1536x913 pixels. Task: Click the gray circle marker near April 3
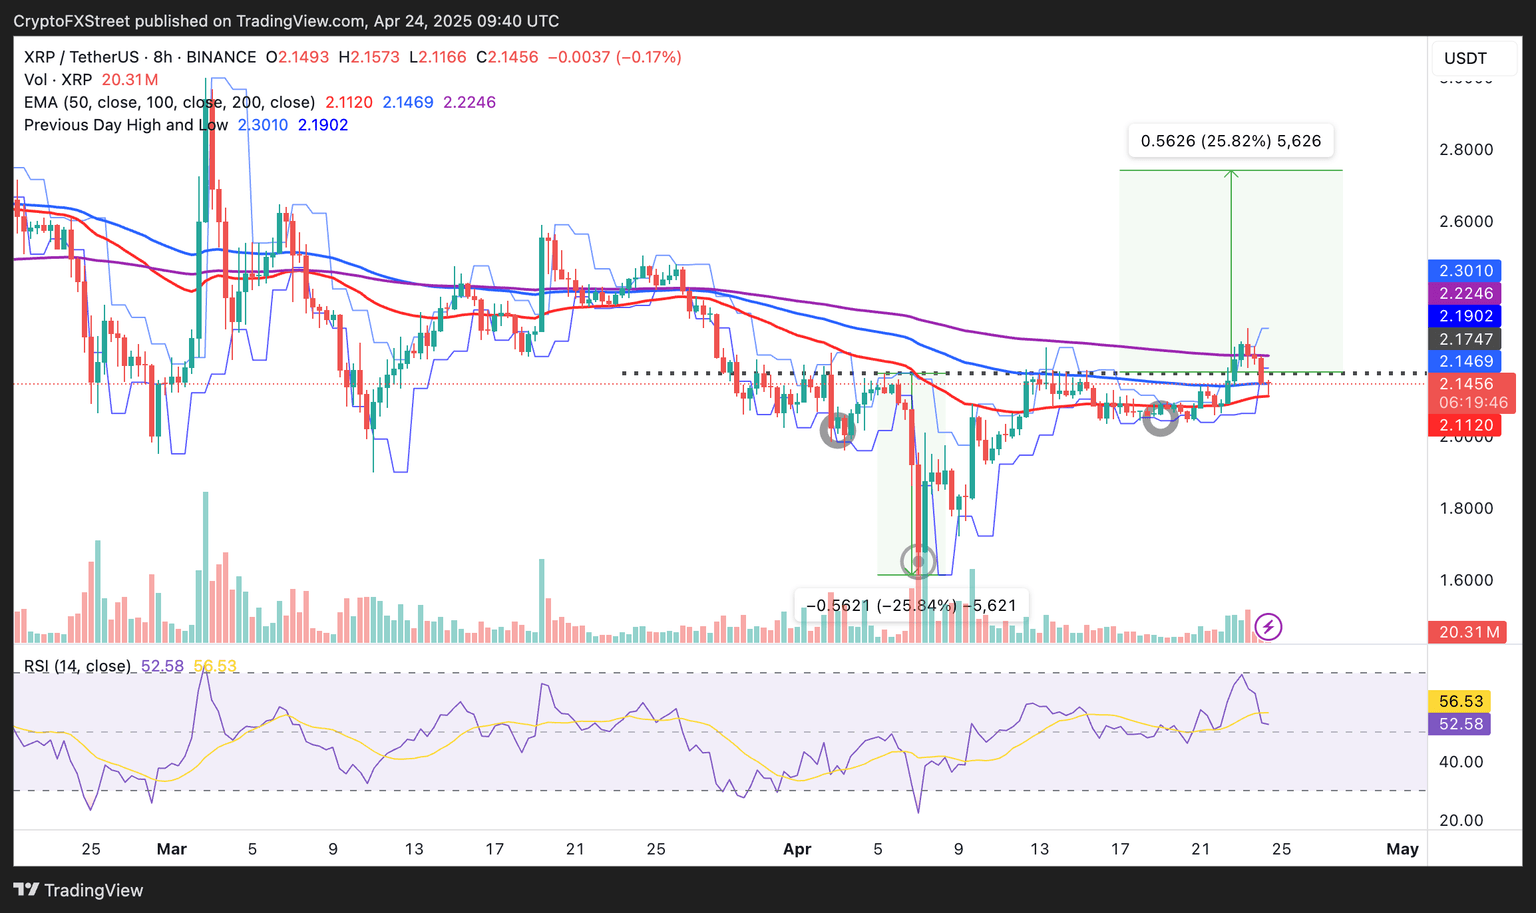pyautogui.click(x=838, y=431)
